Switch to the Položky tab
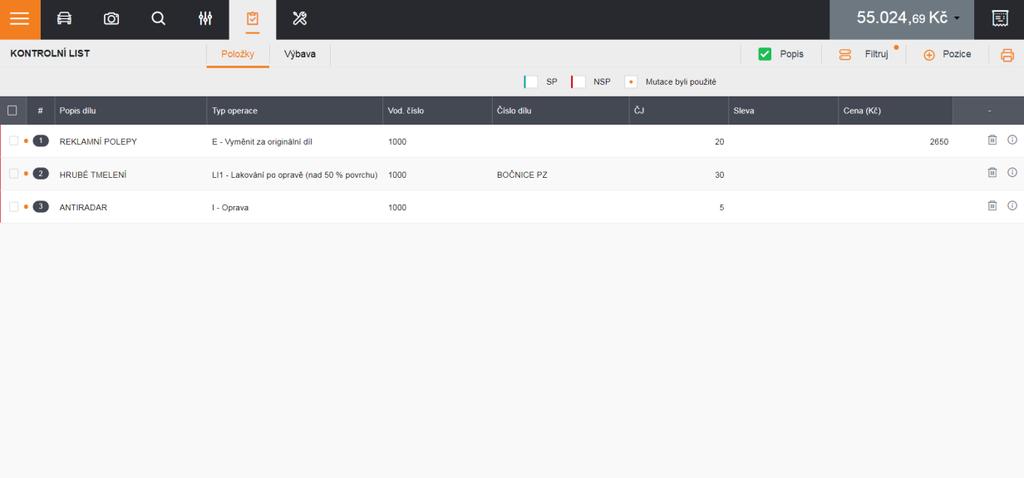The width and height of the screenshot is (1024, 478). coord(237,54)
